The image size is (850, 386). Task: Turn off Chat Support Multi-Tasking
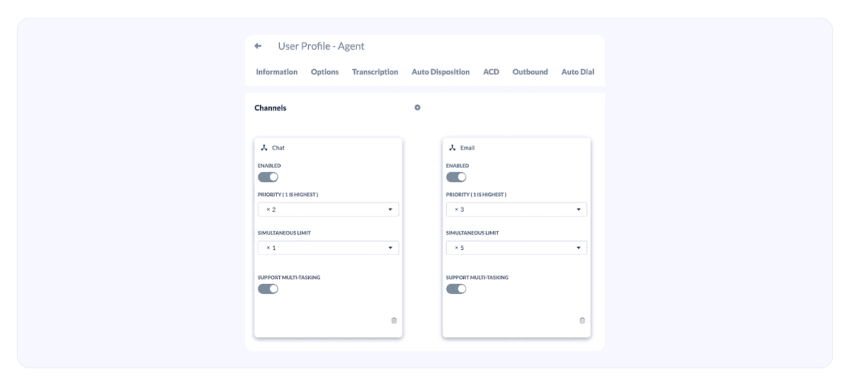click(x=268, y=289)
